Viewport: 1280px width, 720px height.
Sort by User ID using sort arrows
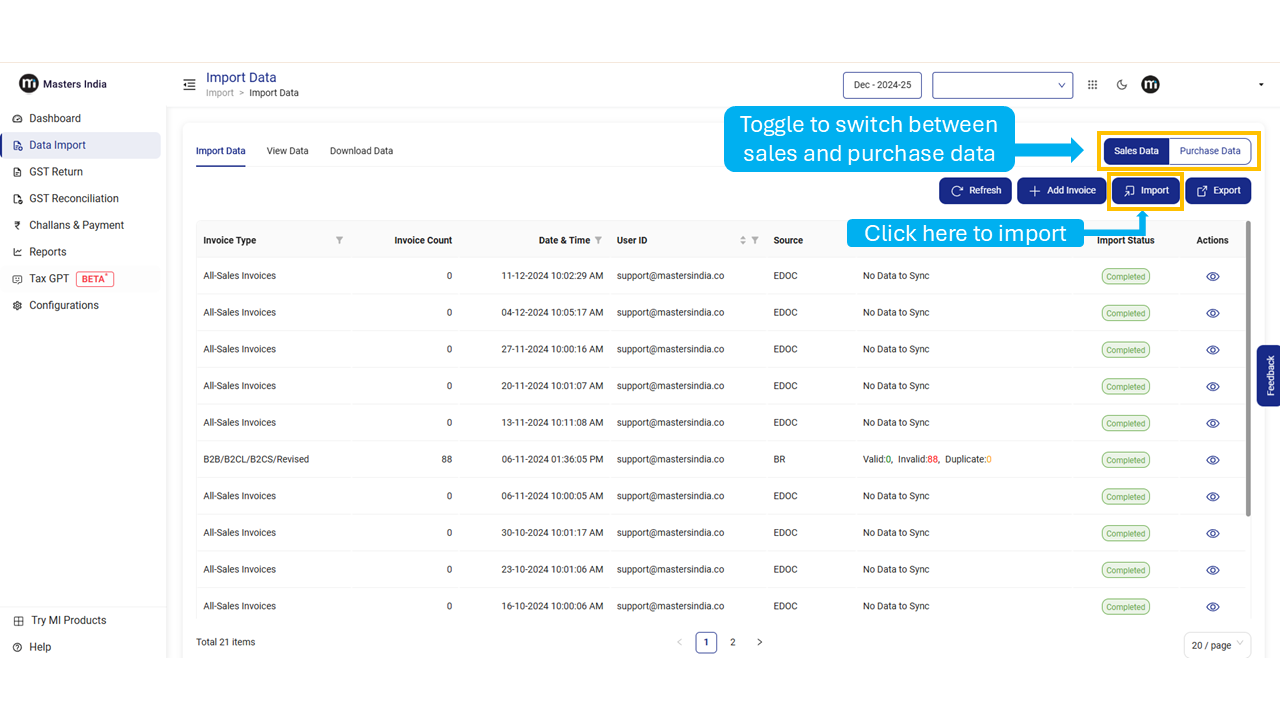(x=742, y=240)
